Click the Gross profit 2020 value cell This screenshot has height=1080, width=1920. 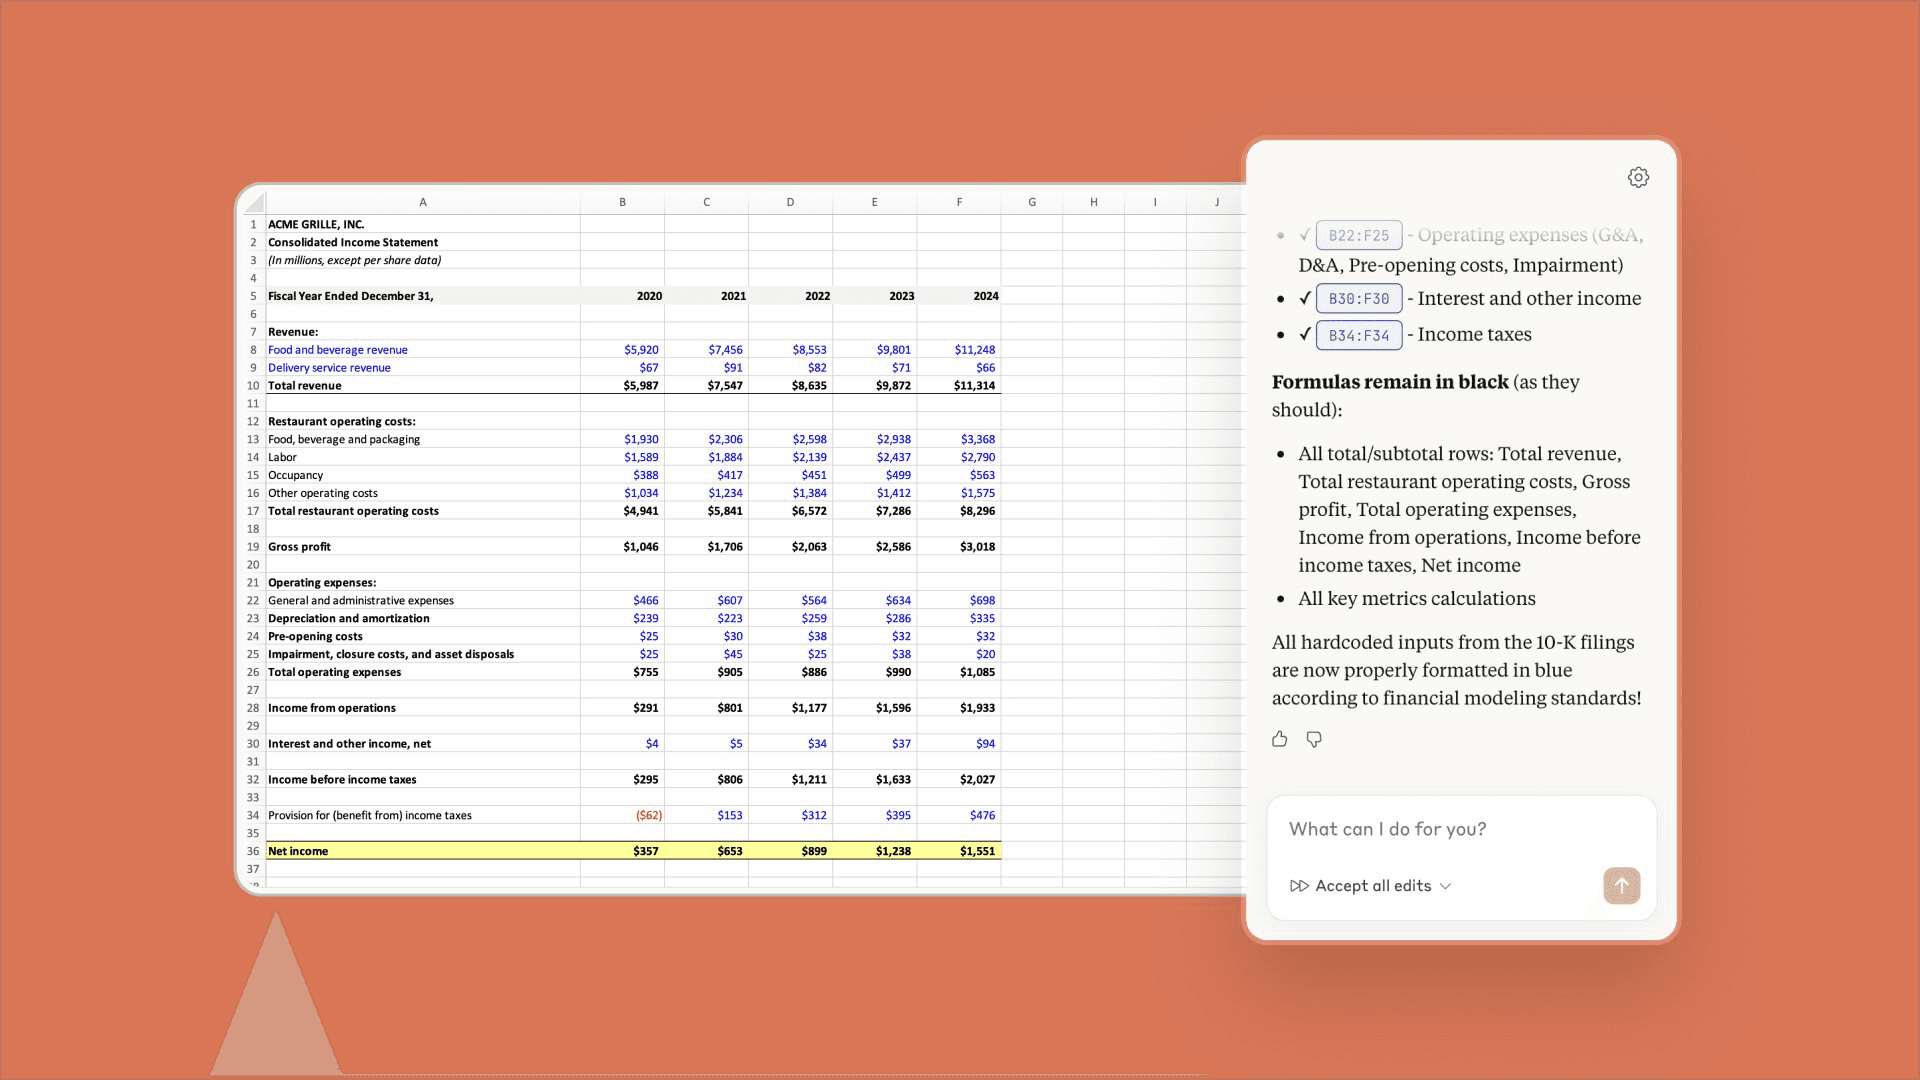pos(640,547)
